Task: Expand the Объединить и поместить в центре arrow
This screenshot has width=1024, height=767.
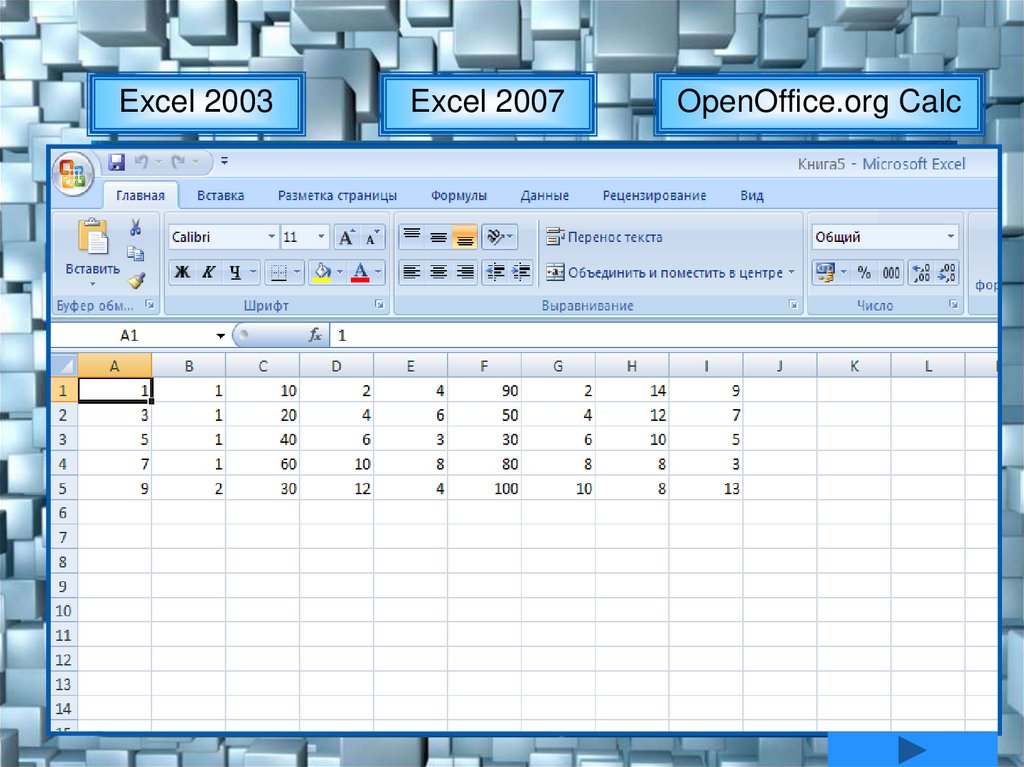Action: pyautogui.click(x=792, y=272)
